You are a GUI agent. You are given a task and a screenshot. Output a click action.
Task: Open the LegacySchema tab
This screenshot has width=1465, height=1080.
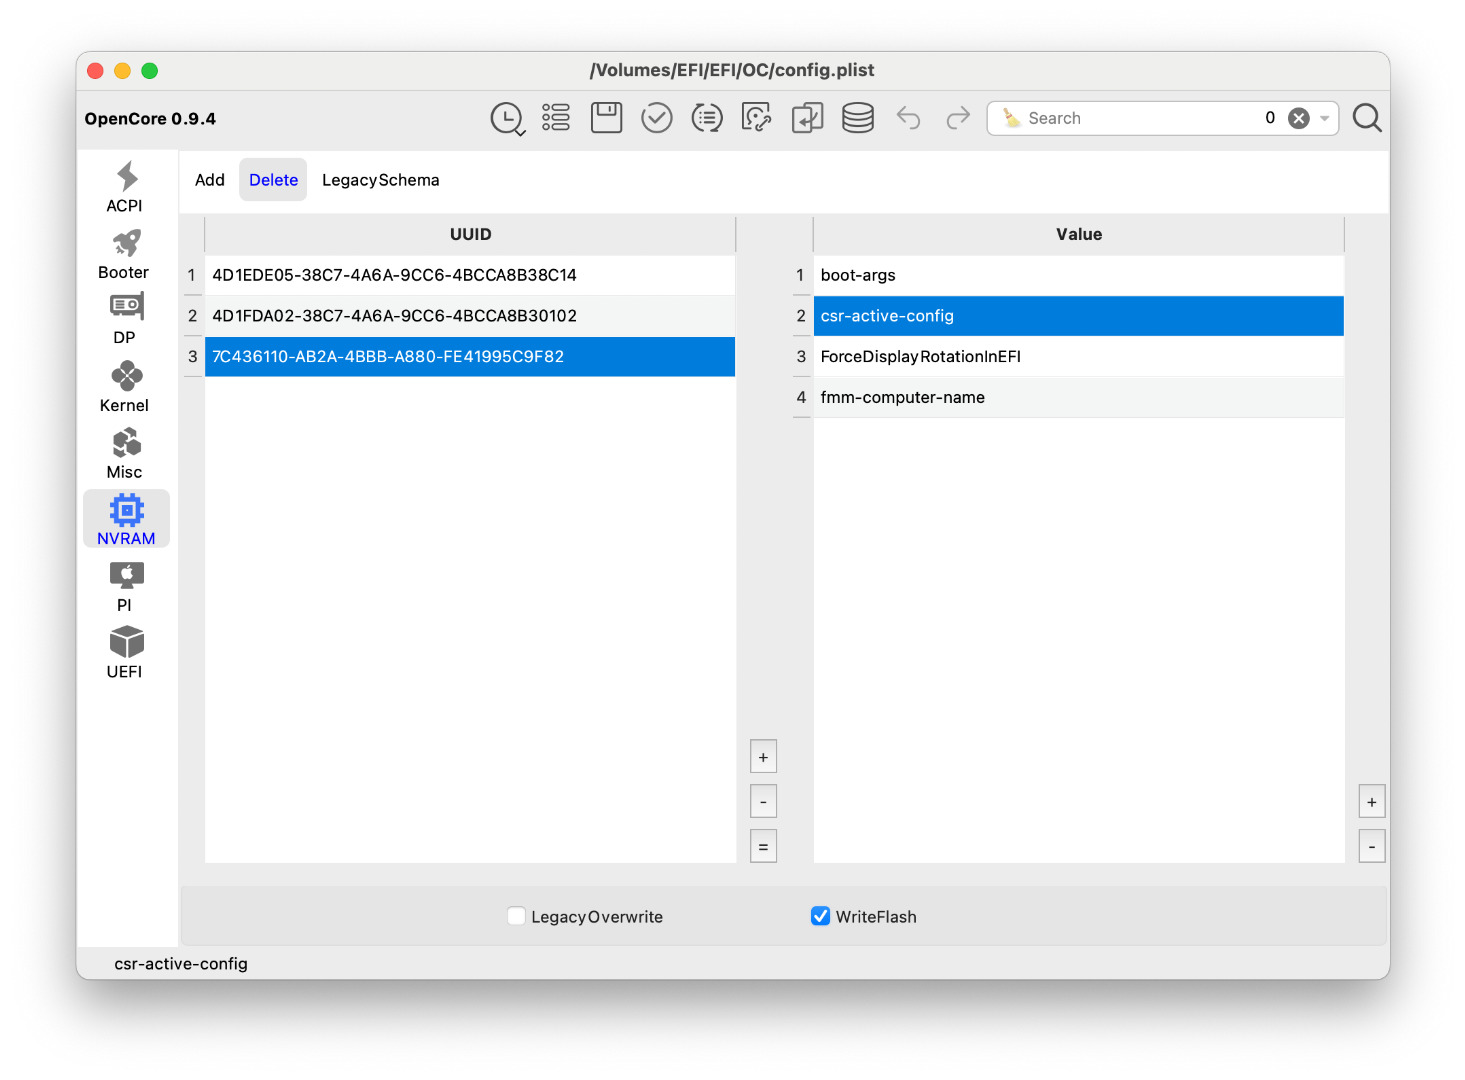point(381,180)
